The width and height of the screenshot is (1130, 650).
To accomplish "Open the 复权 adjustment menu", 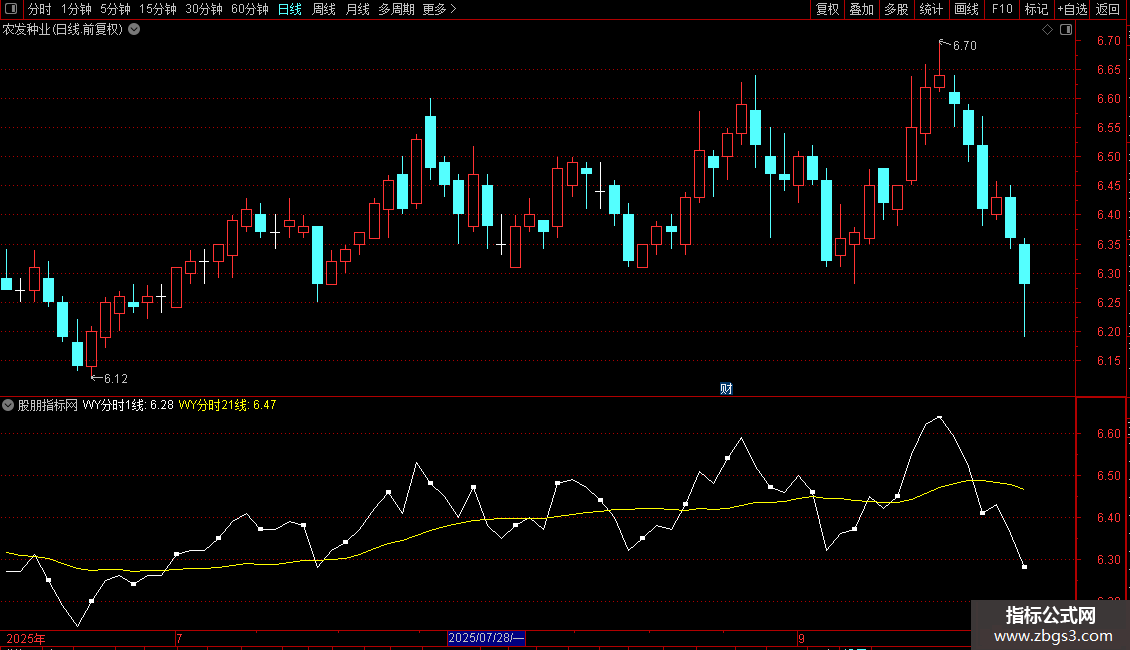I will [x=827, y=9].
